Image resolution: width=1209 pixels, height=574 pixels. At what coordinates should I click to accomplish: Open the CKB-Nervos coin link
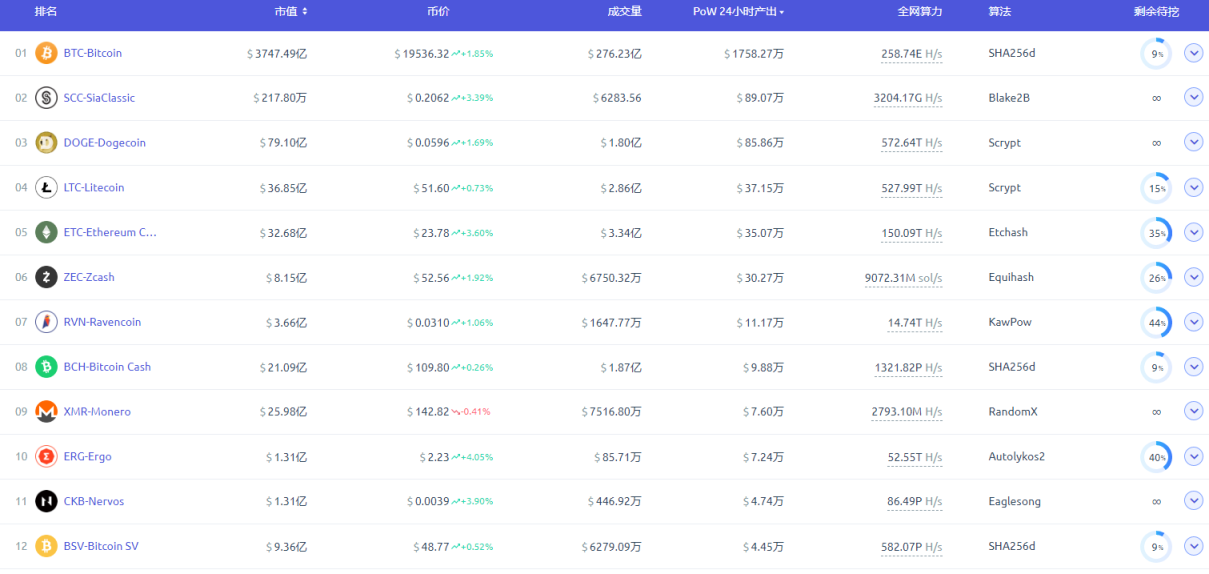[x=94, y=502]
